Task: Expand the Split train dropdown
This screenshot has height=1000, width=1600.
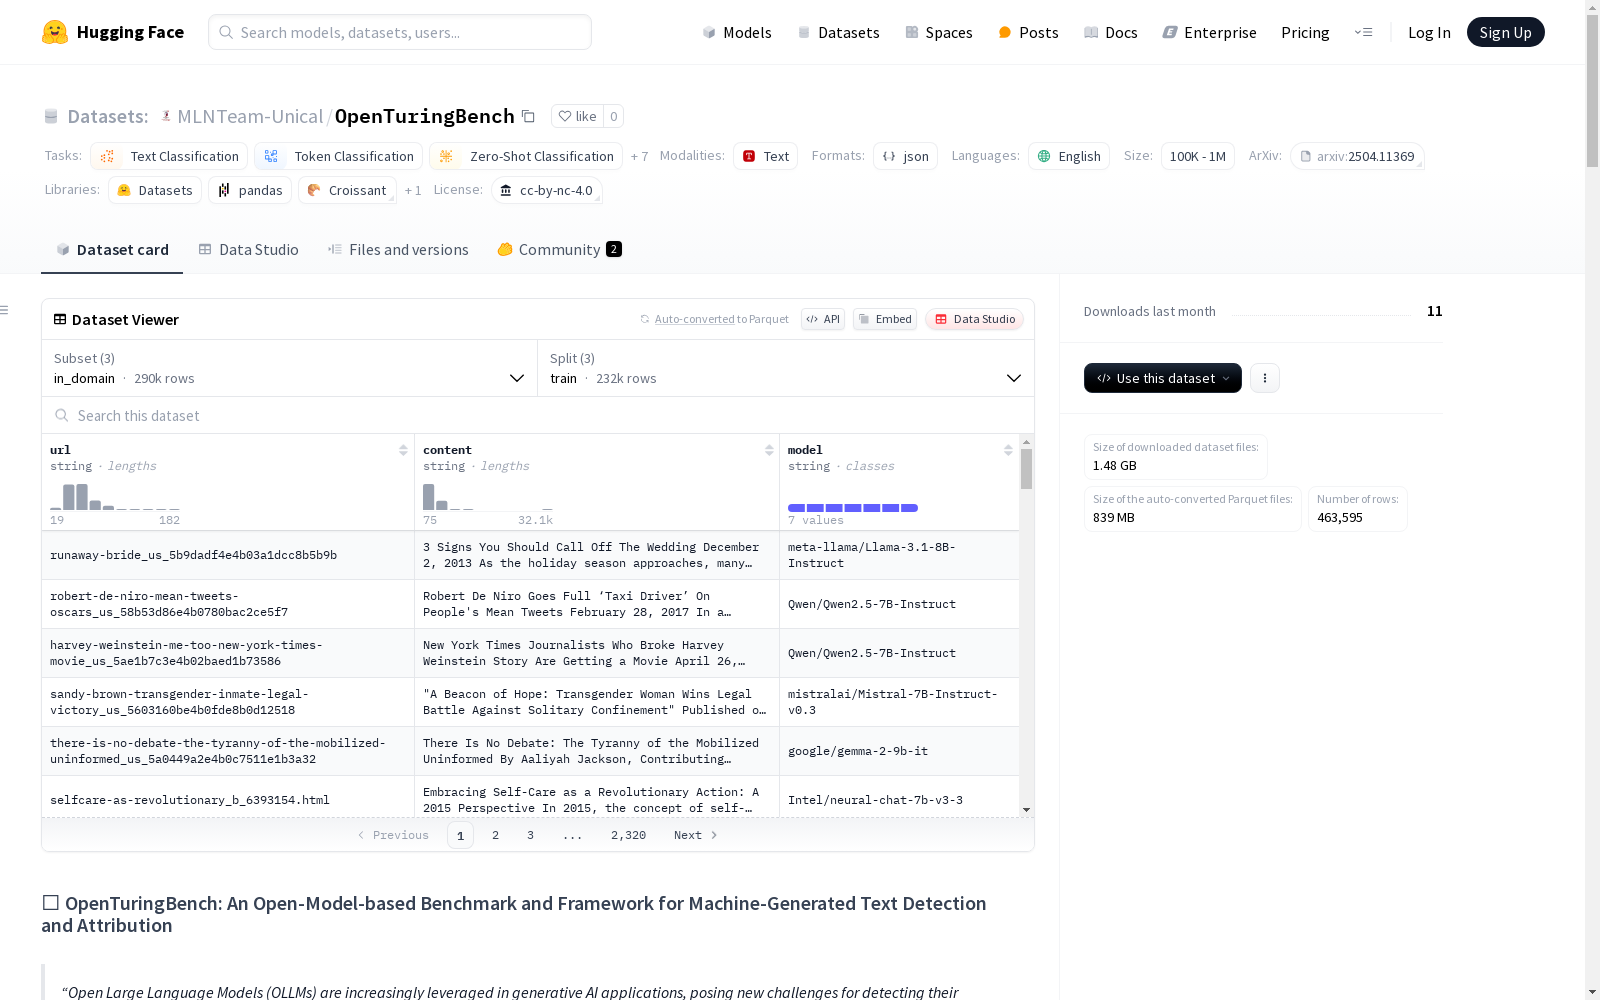Action: pyautogui.click(x=786, y=368)
